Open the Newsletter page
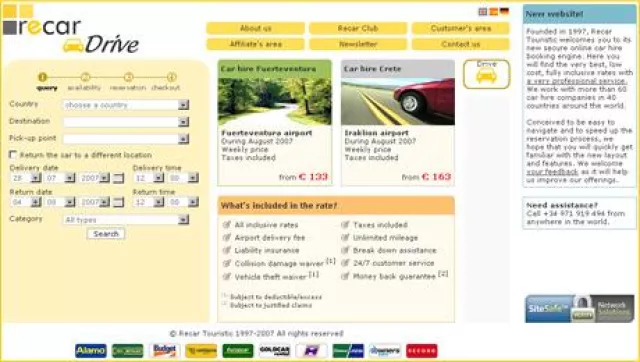This screenshot has height=362, width=640. (x=358, y=44)
